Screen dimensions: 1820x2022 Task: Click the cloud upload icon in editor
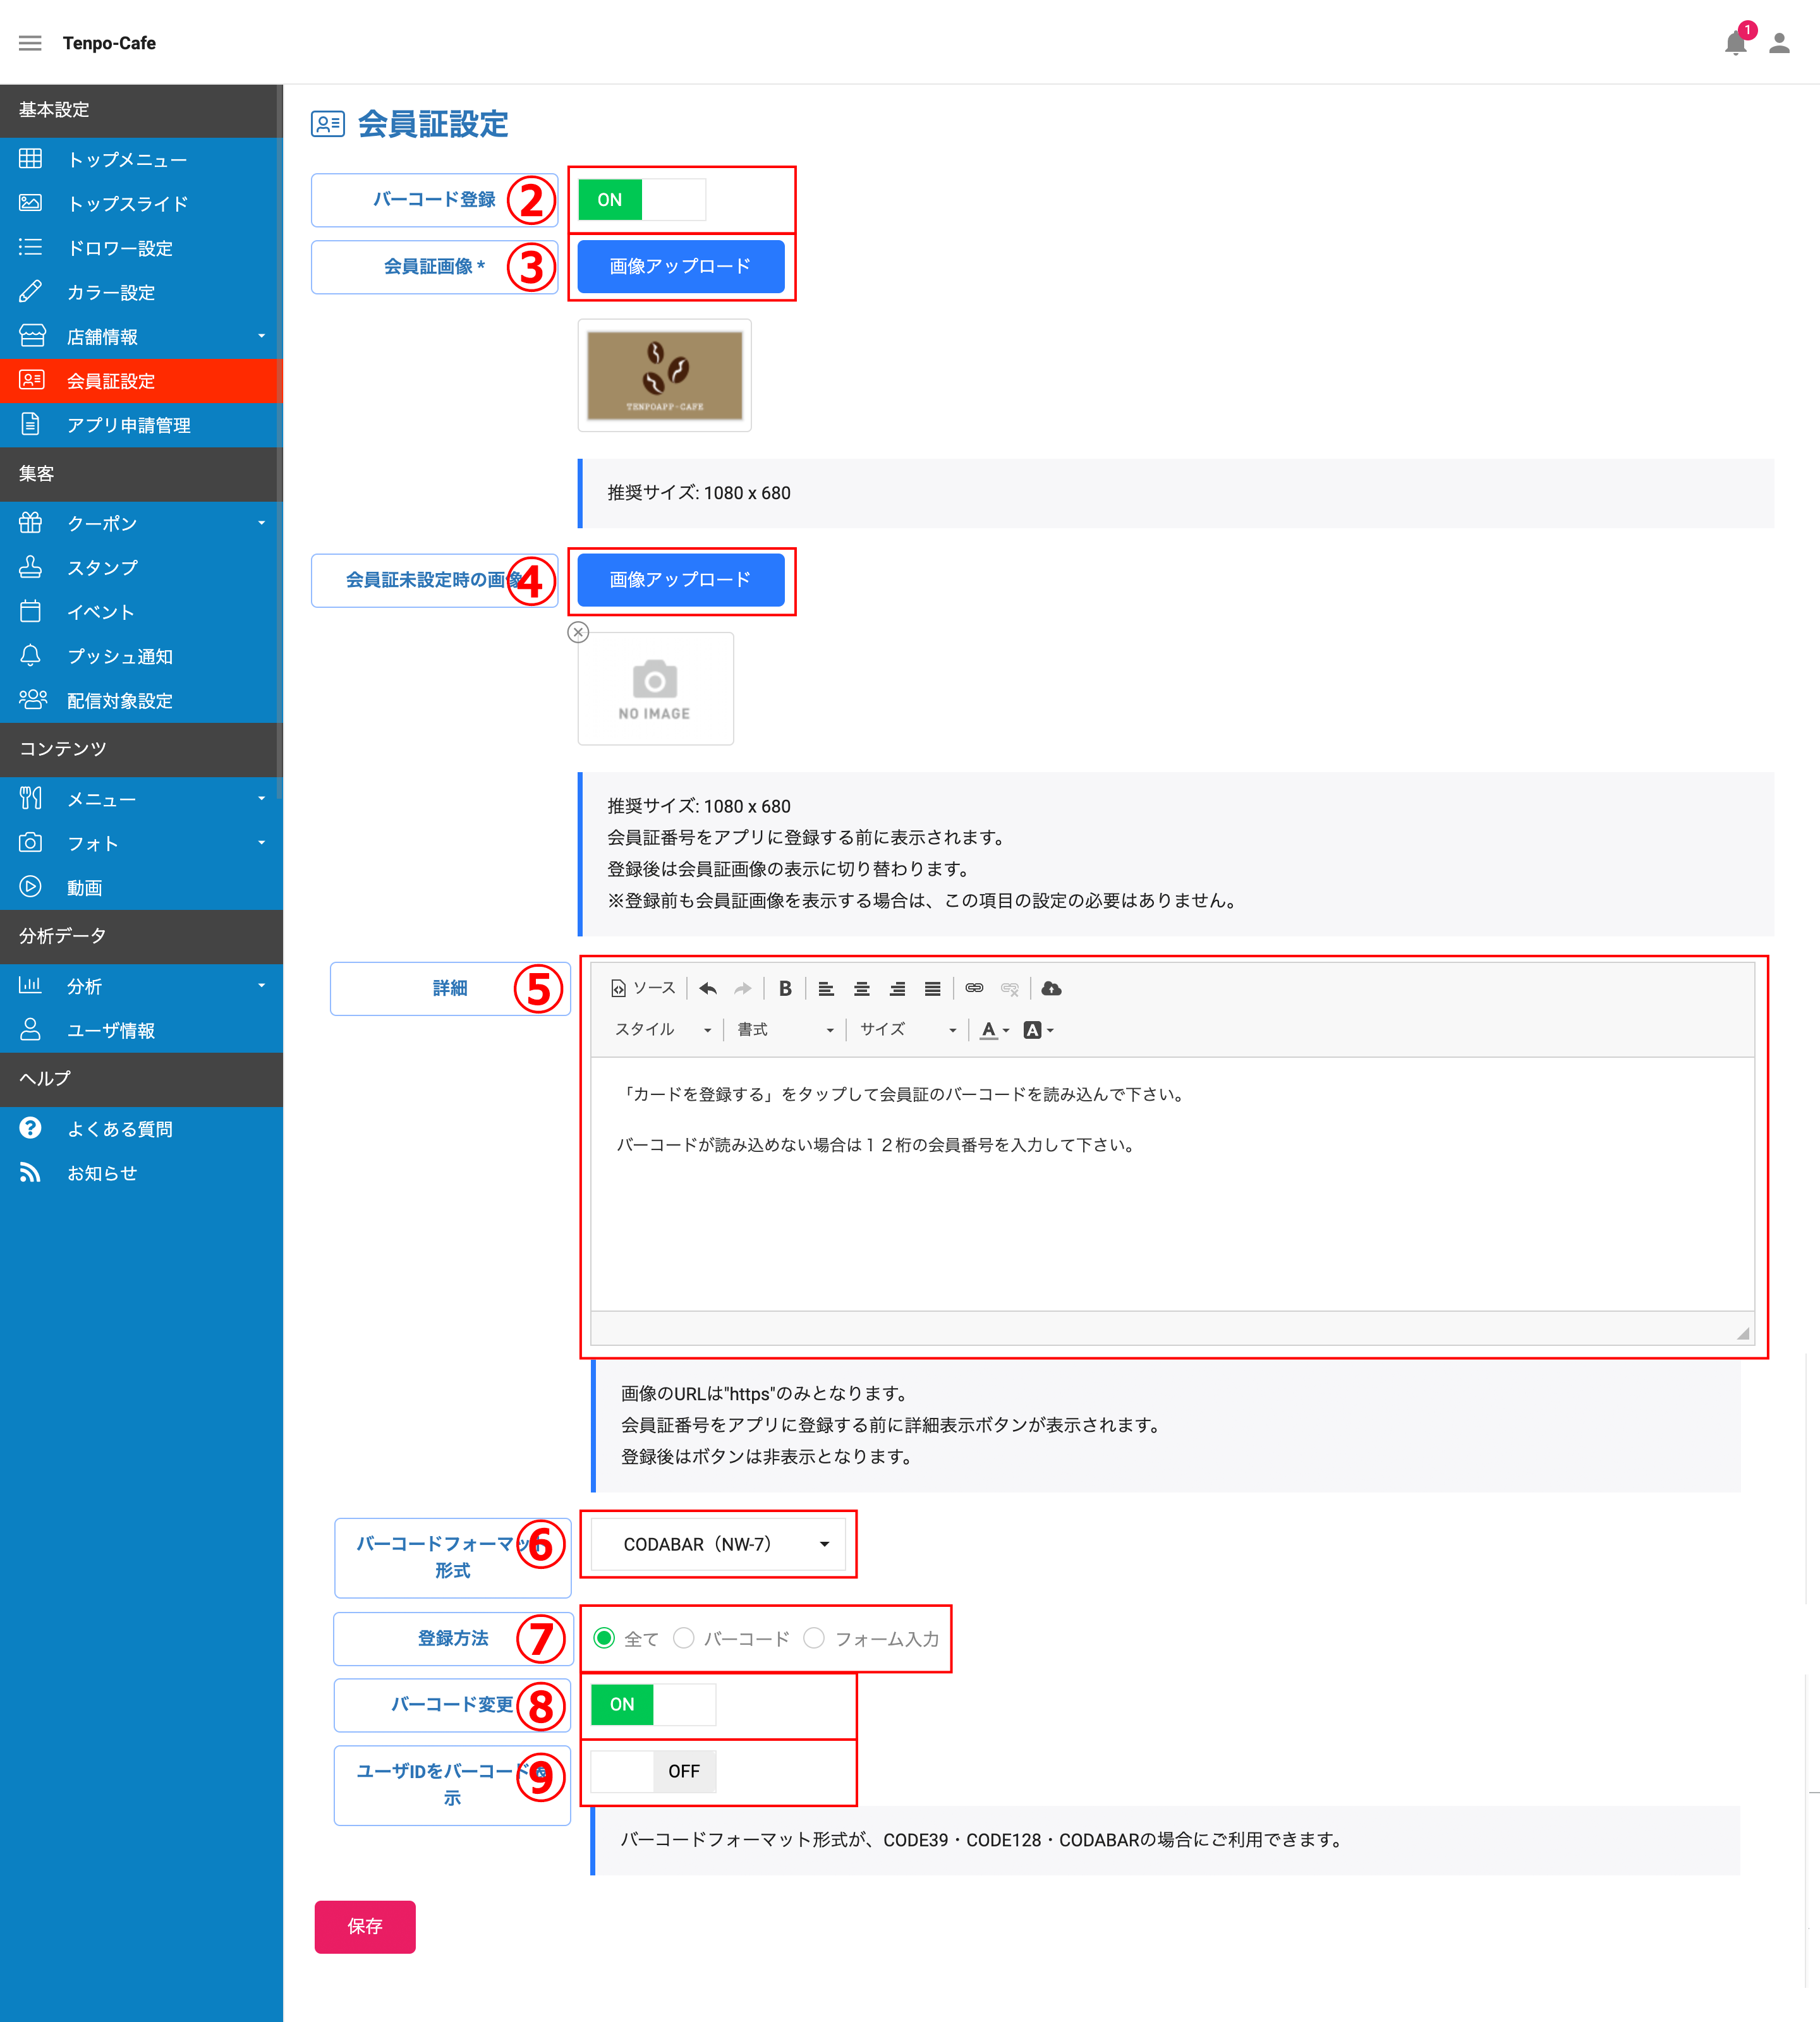(1051, 988)
